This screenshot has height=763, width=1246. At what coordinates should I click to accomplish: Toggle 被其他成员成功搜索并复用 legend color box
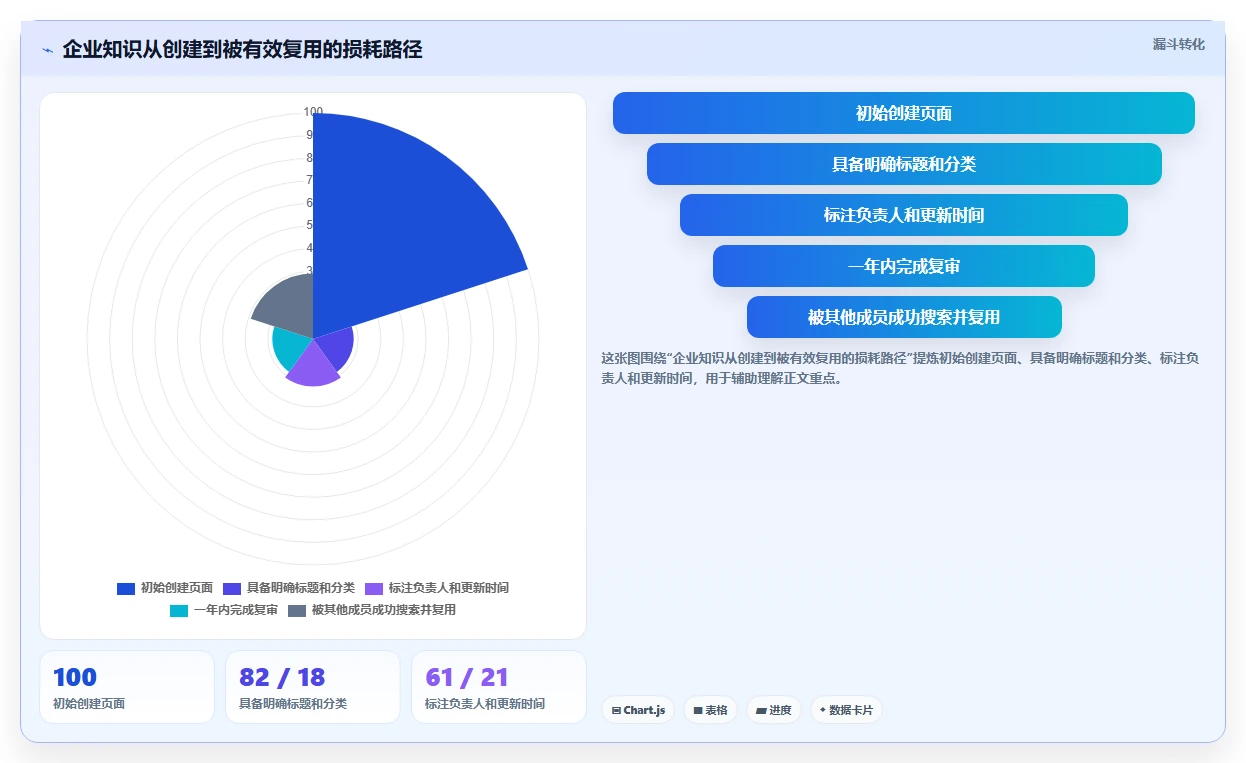point(297,610)
